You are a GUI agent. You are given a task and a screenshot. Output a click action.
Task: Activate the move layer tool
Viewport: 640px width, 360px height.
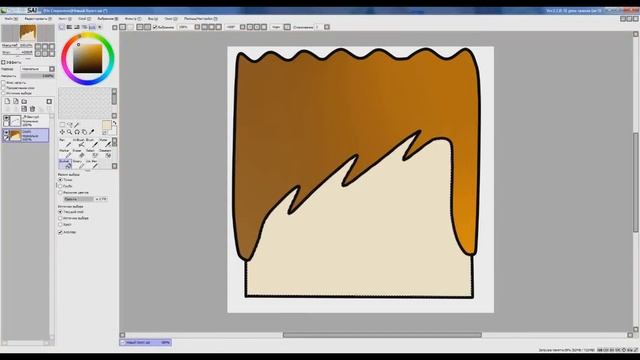tap(62, 132)
